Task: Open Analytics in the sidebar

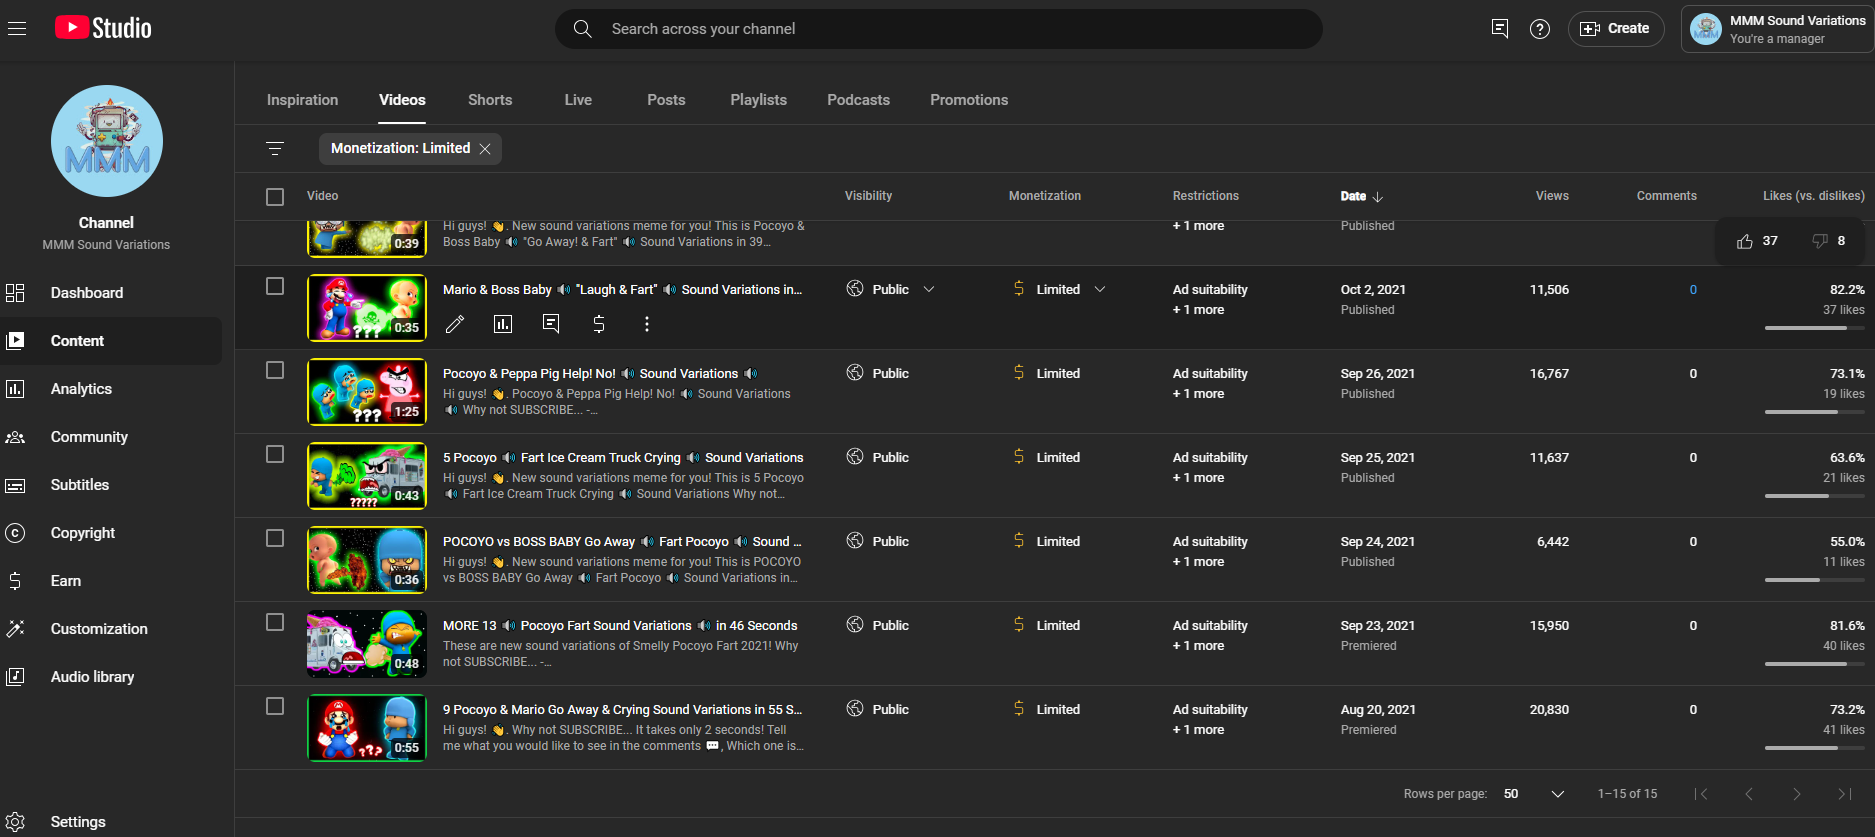Action: (111, 389)
